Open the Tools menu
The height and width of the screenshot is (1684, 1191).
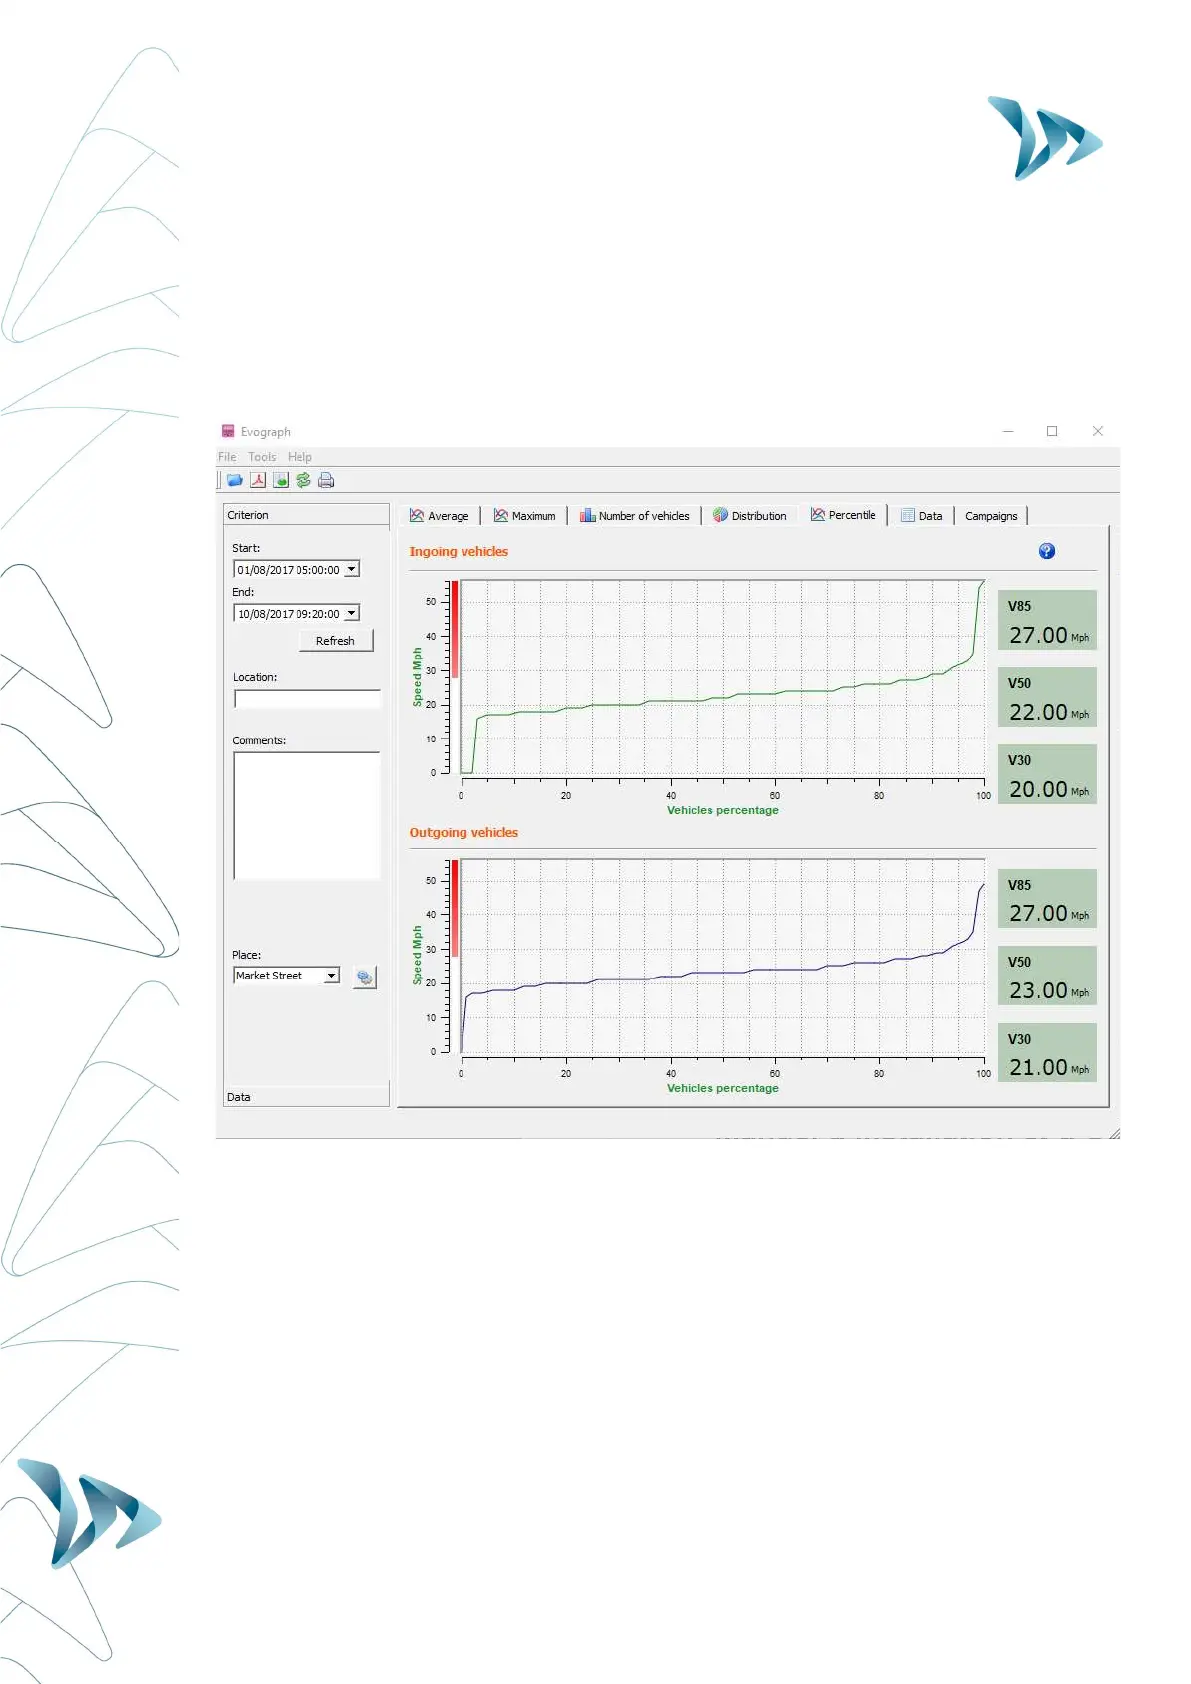[262, 457]
